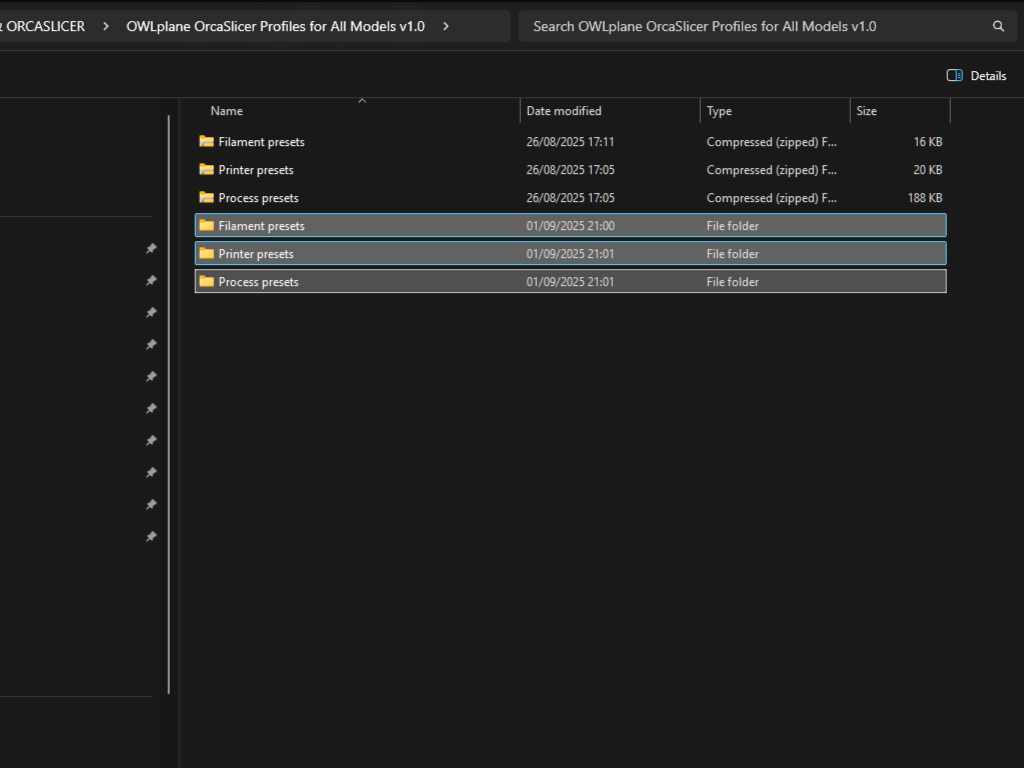
Task: Expand chevron after OWLplane folder breadcrumb
Action: click(446, 26)
